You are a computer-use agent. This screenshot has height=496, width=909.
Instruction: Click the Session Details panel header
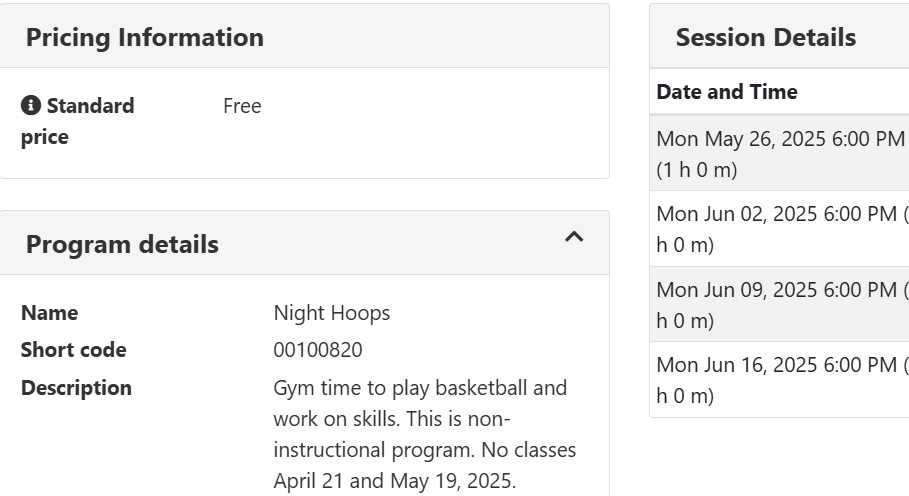(x=766, y=38)
